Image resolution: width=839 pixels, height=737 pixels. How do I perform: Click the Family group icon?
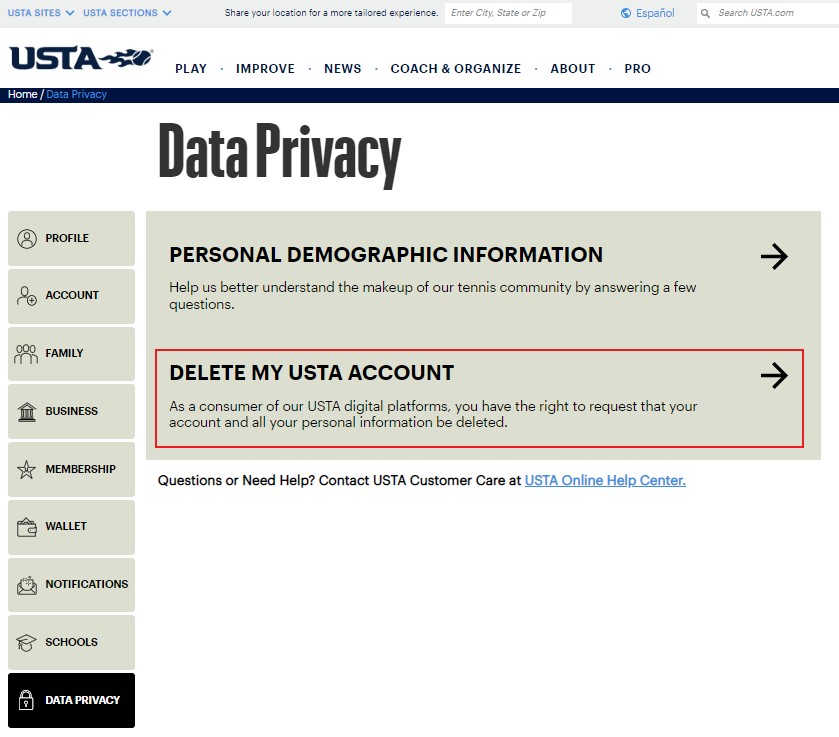click(x=26, y=354)
